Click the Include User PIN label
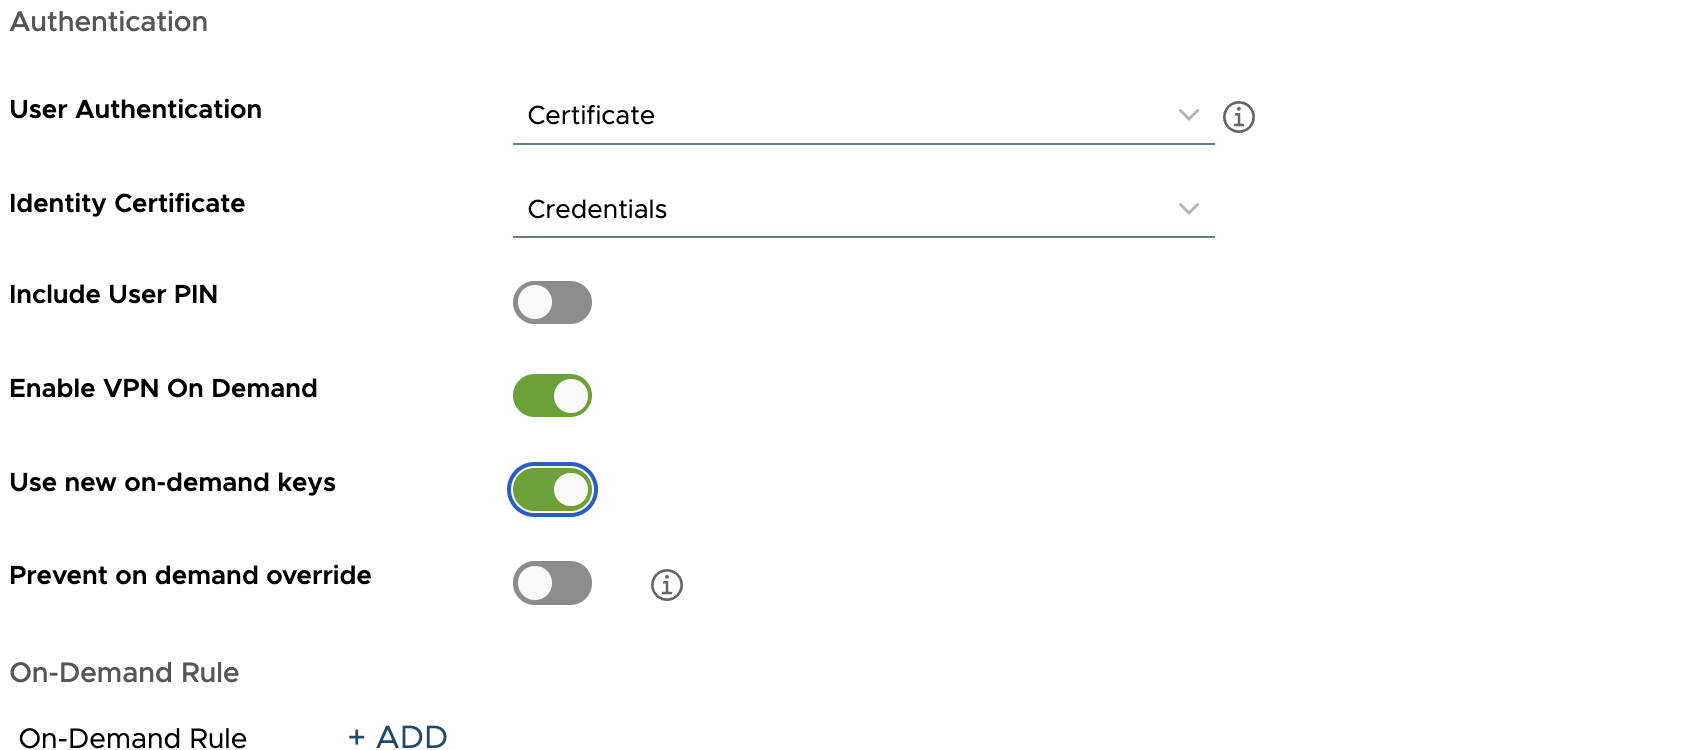Image resolution: width=1702 pixels, height=750 pixels. click(x=113, y=294)
